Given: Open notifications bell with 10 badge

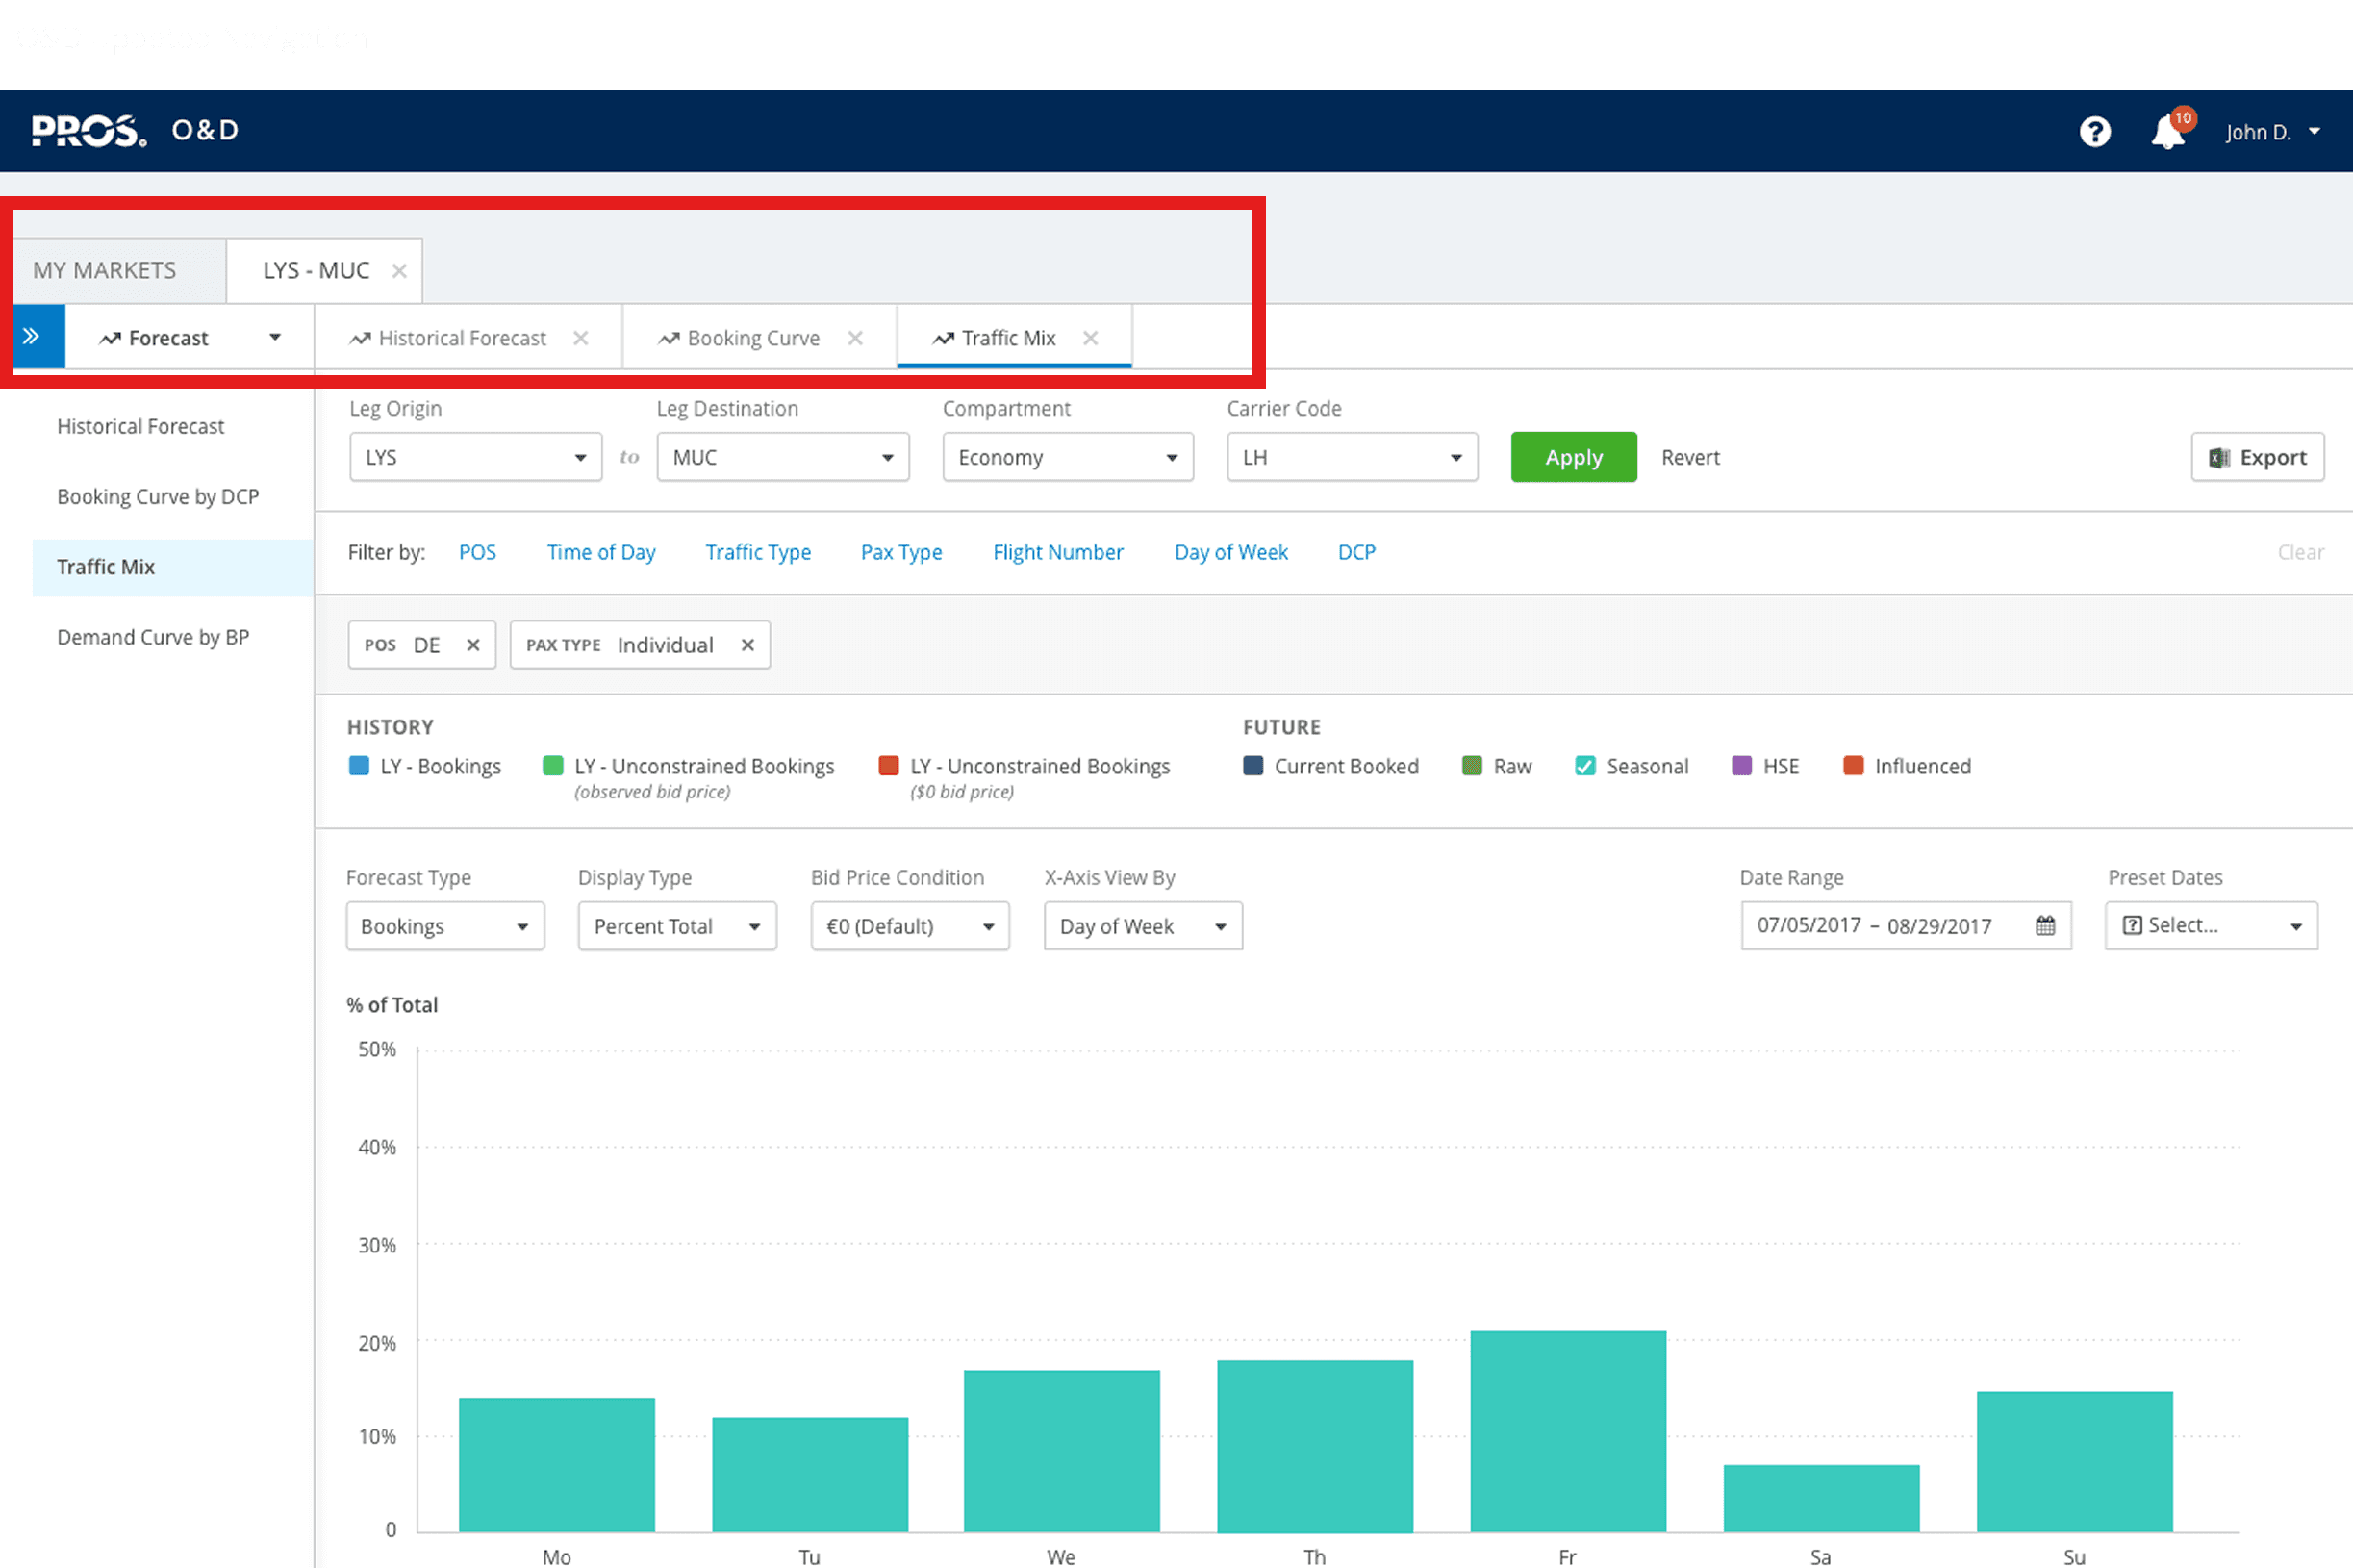Looking at the screenshot, I should point(2168,131).
